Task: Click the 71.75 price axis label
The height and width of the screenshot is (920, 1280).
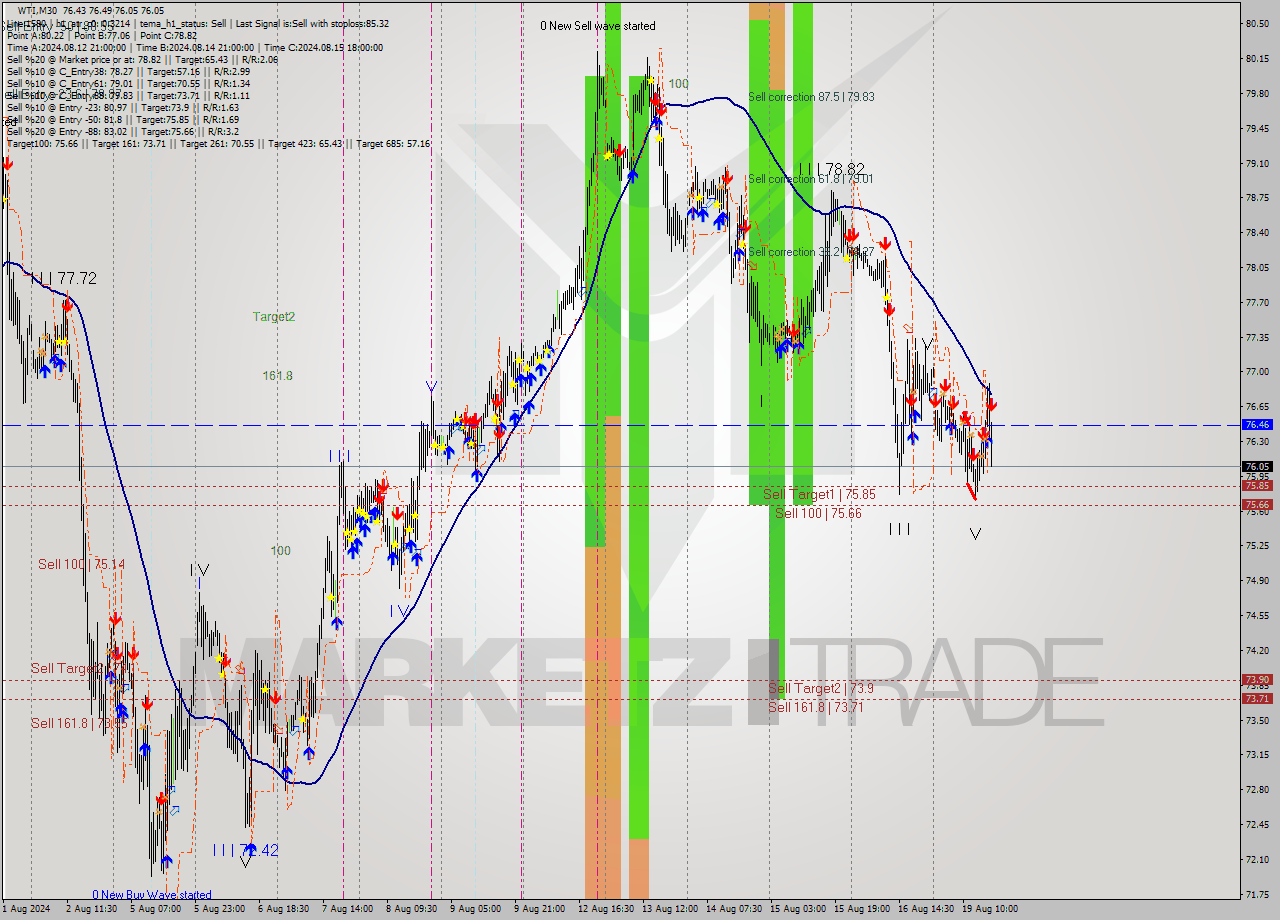Action: point(1257,894)
